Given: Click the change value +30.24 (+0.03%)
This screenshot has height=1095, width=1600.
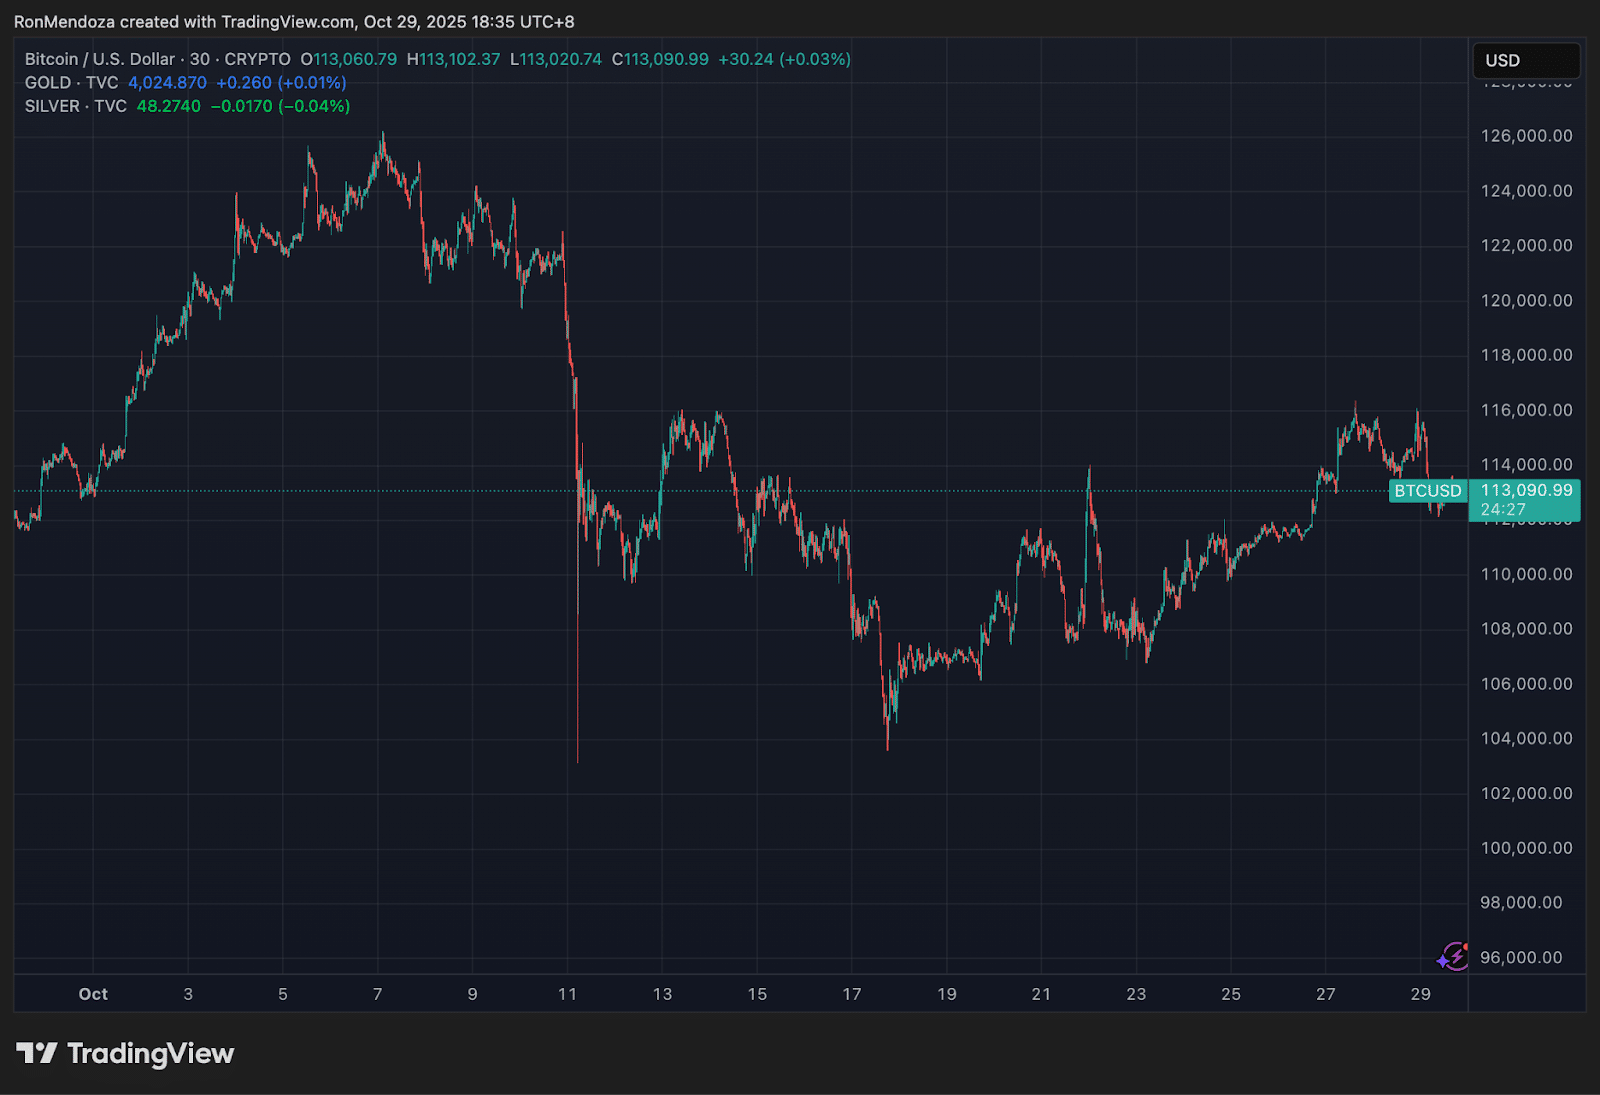Looking at the screenshot, I should click(786, 59).
